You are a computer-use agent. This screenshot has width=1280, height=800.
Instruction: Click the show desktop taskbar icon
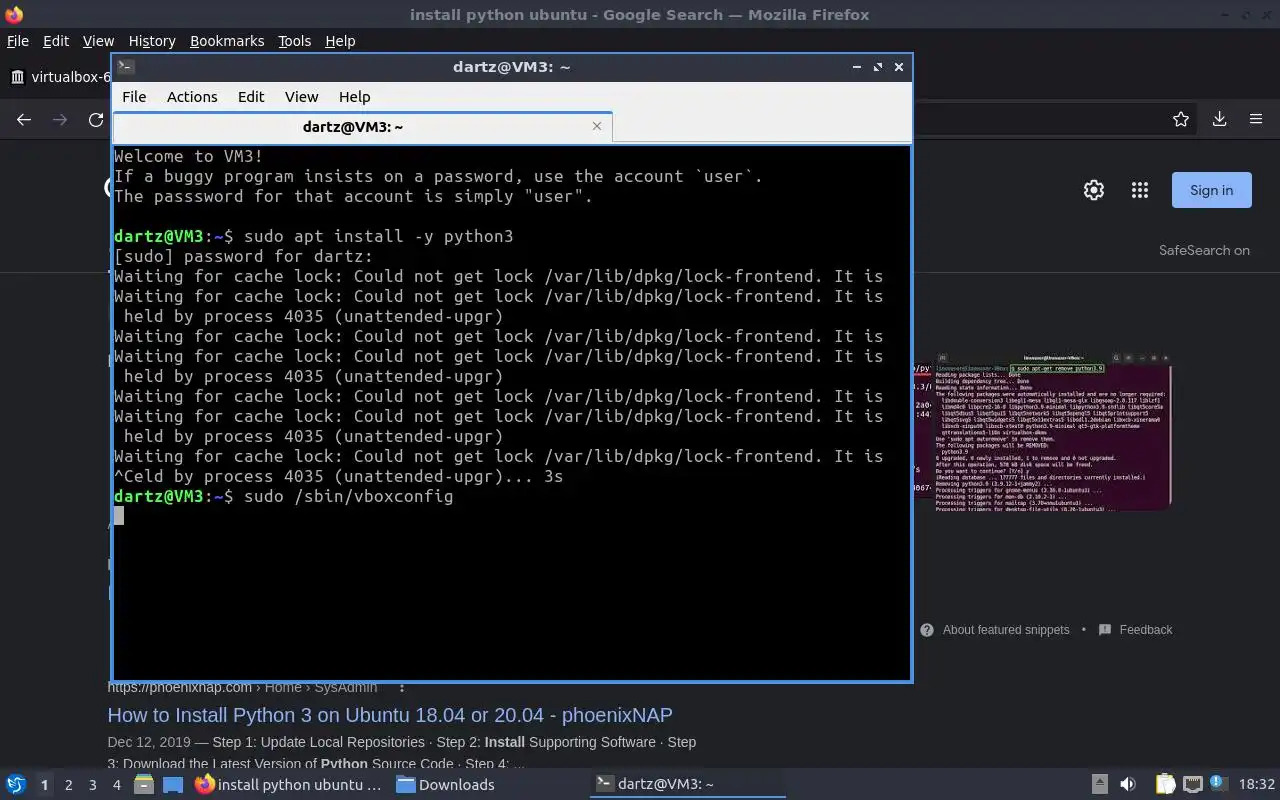click(173, 784)
